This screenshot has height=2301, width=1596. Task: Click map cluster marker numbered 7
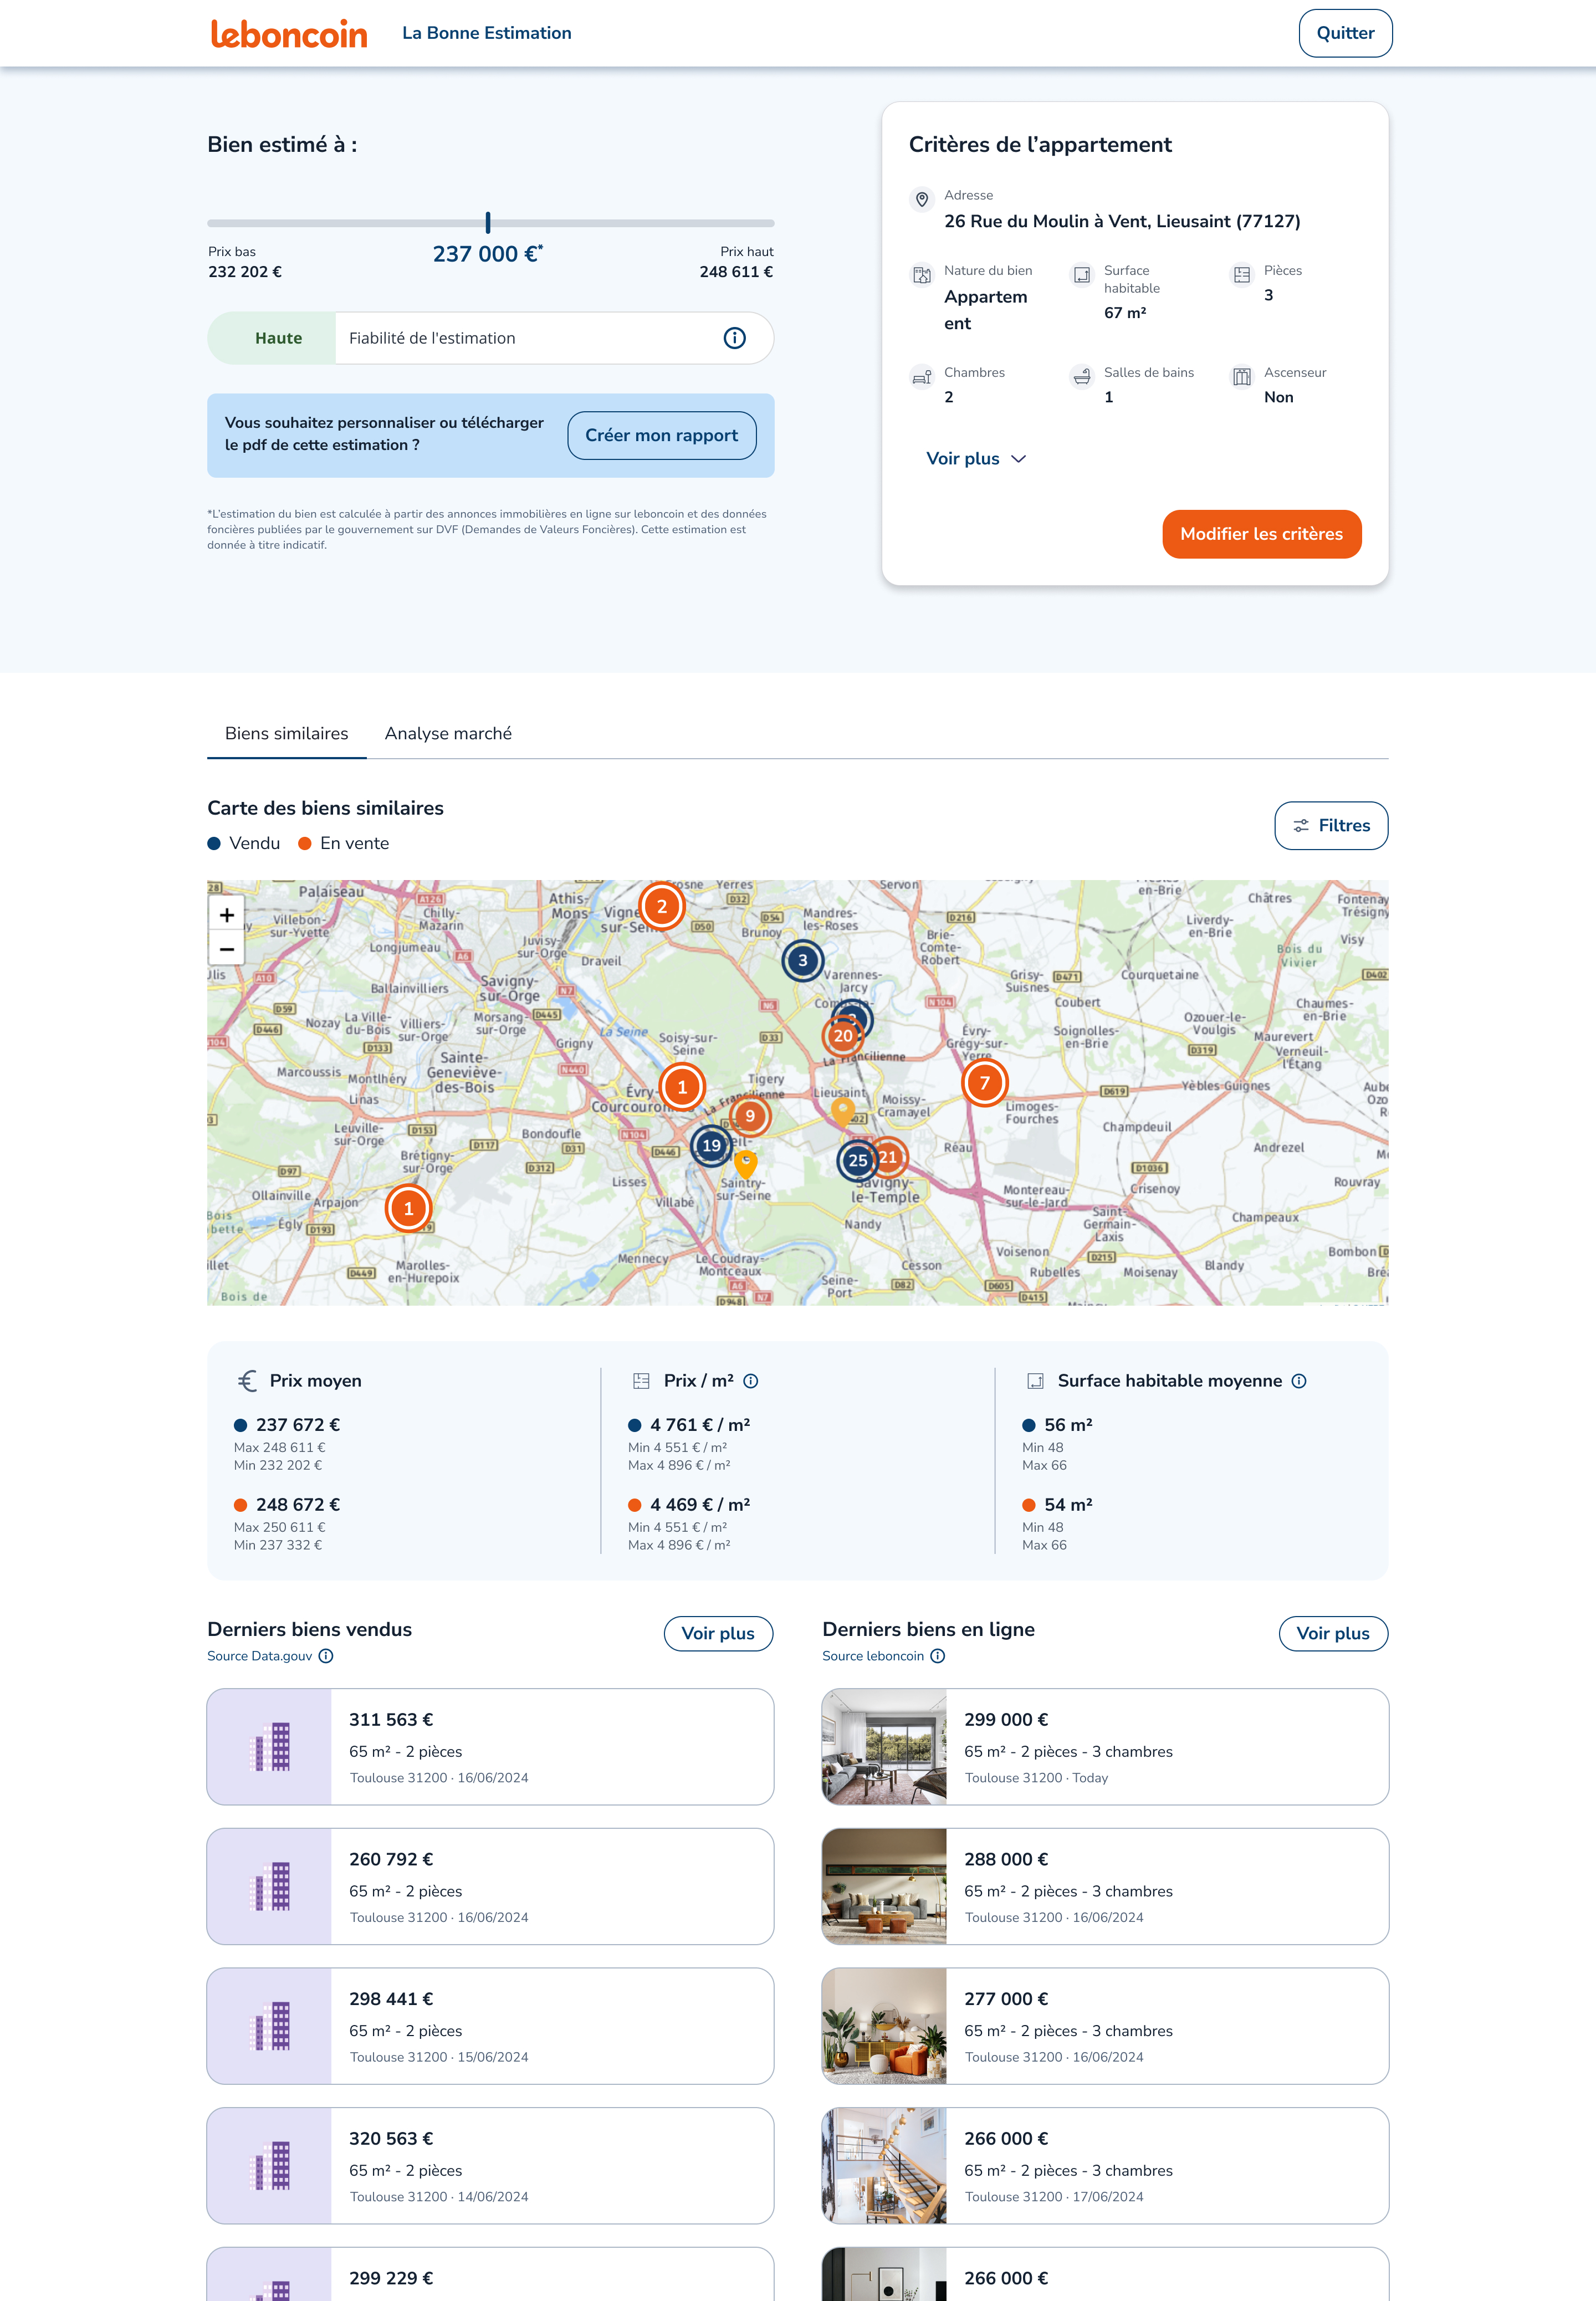pos(984,1083)
